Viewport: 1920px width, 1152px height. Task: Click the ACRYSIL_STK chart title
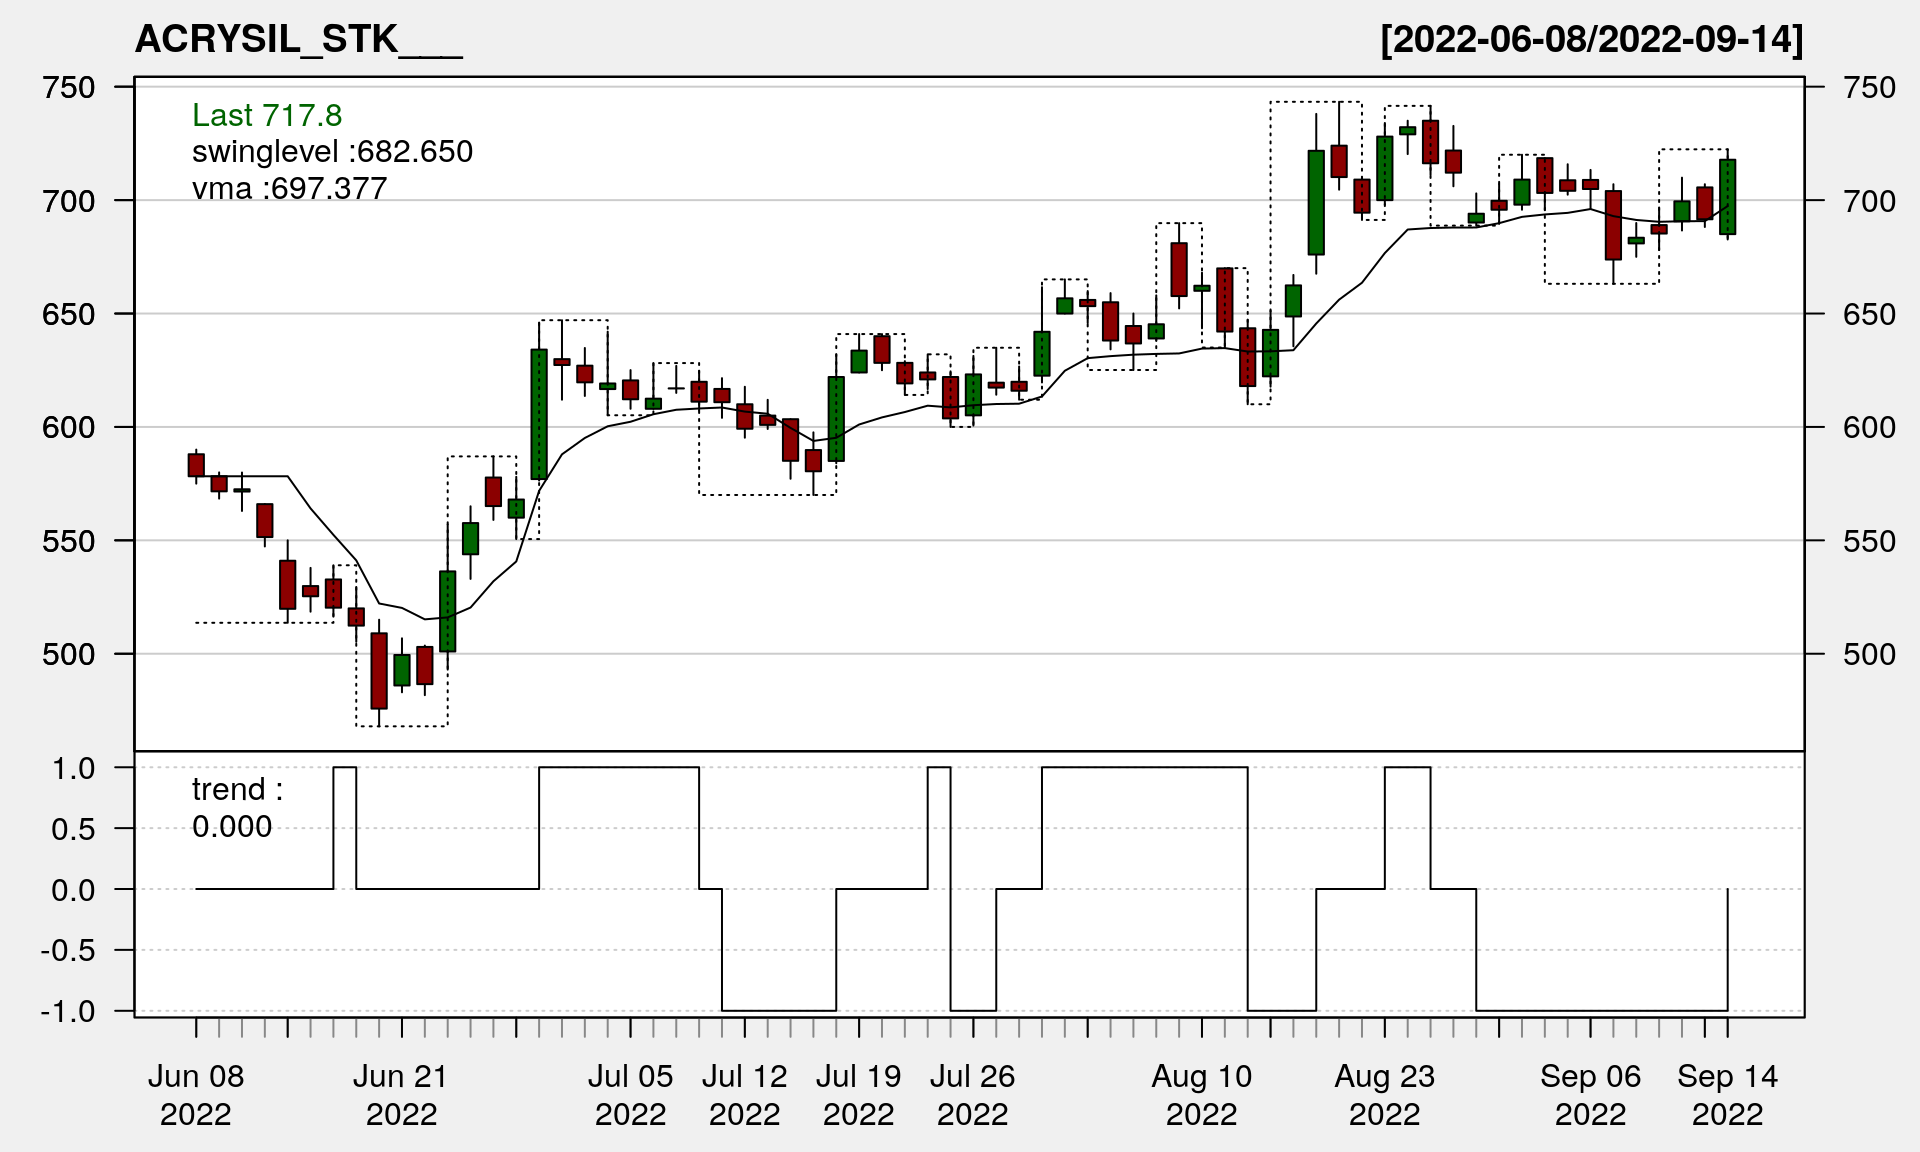(297, 39)
